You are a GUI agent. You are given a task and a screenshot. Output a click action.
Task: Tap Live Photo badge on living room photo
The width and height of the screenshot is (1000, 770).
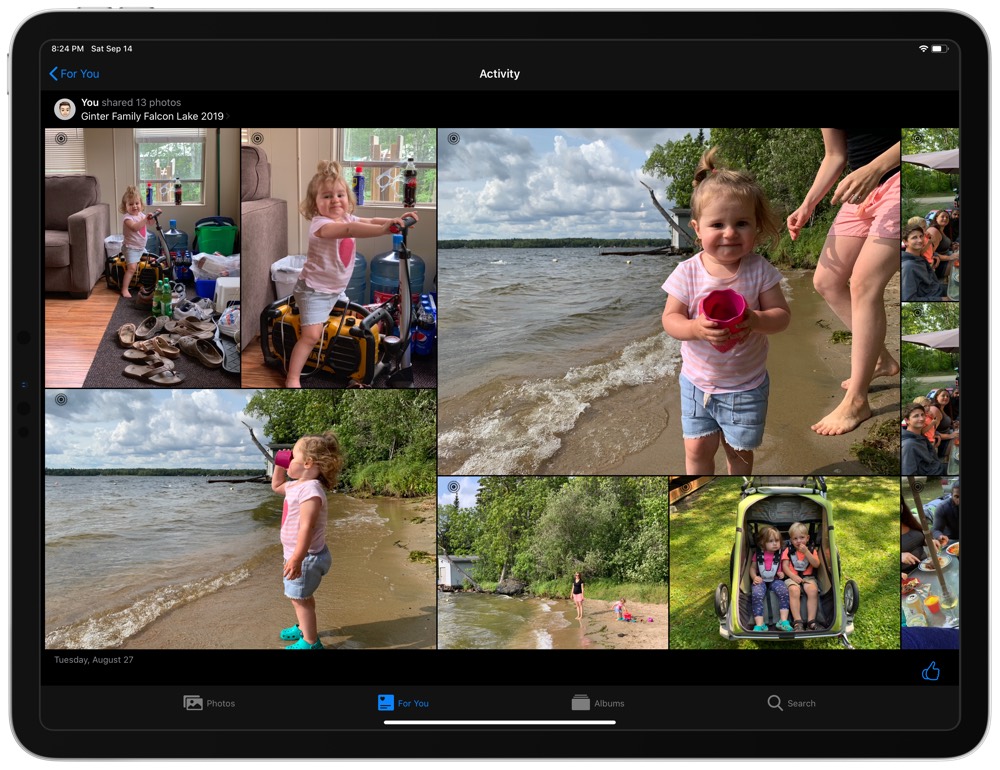(x=61, y=138)
